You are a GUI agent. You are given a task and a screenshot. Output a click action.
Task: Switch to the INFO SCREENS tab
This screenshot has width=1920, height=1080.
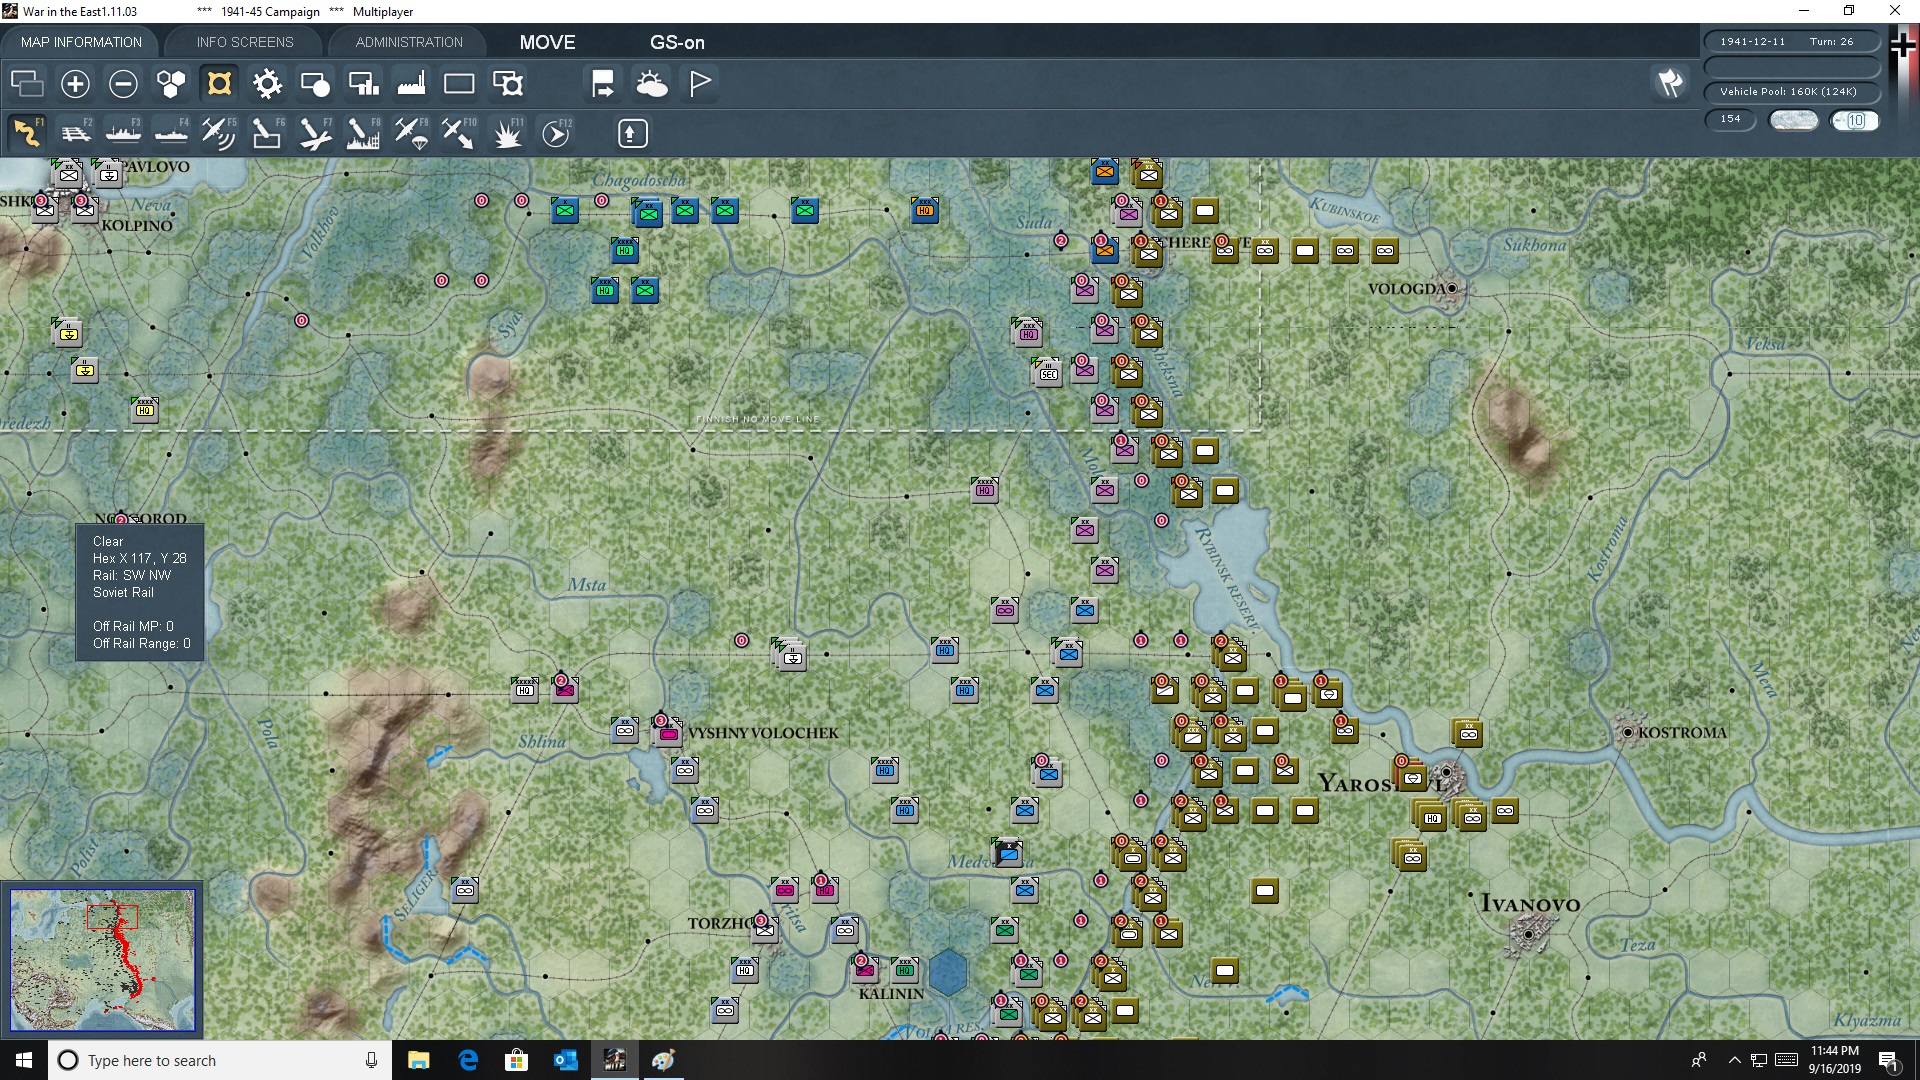[244, 42]
